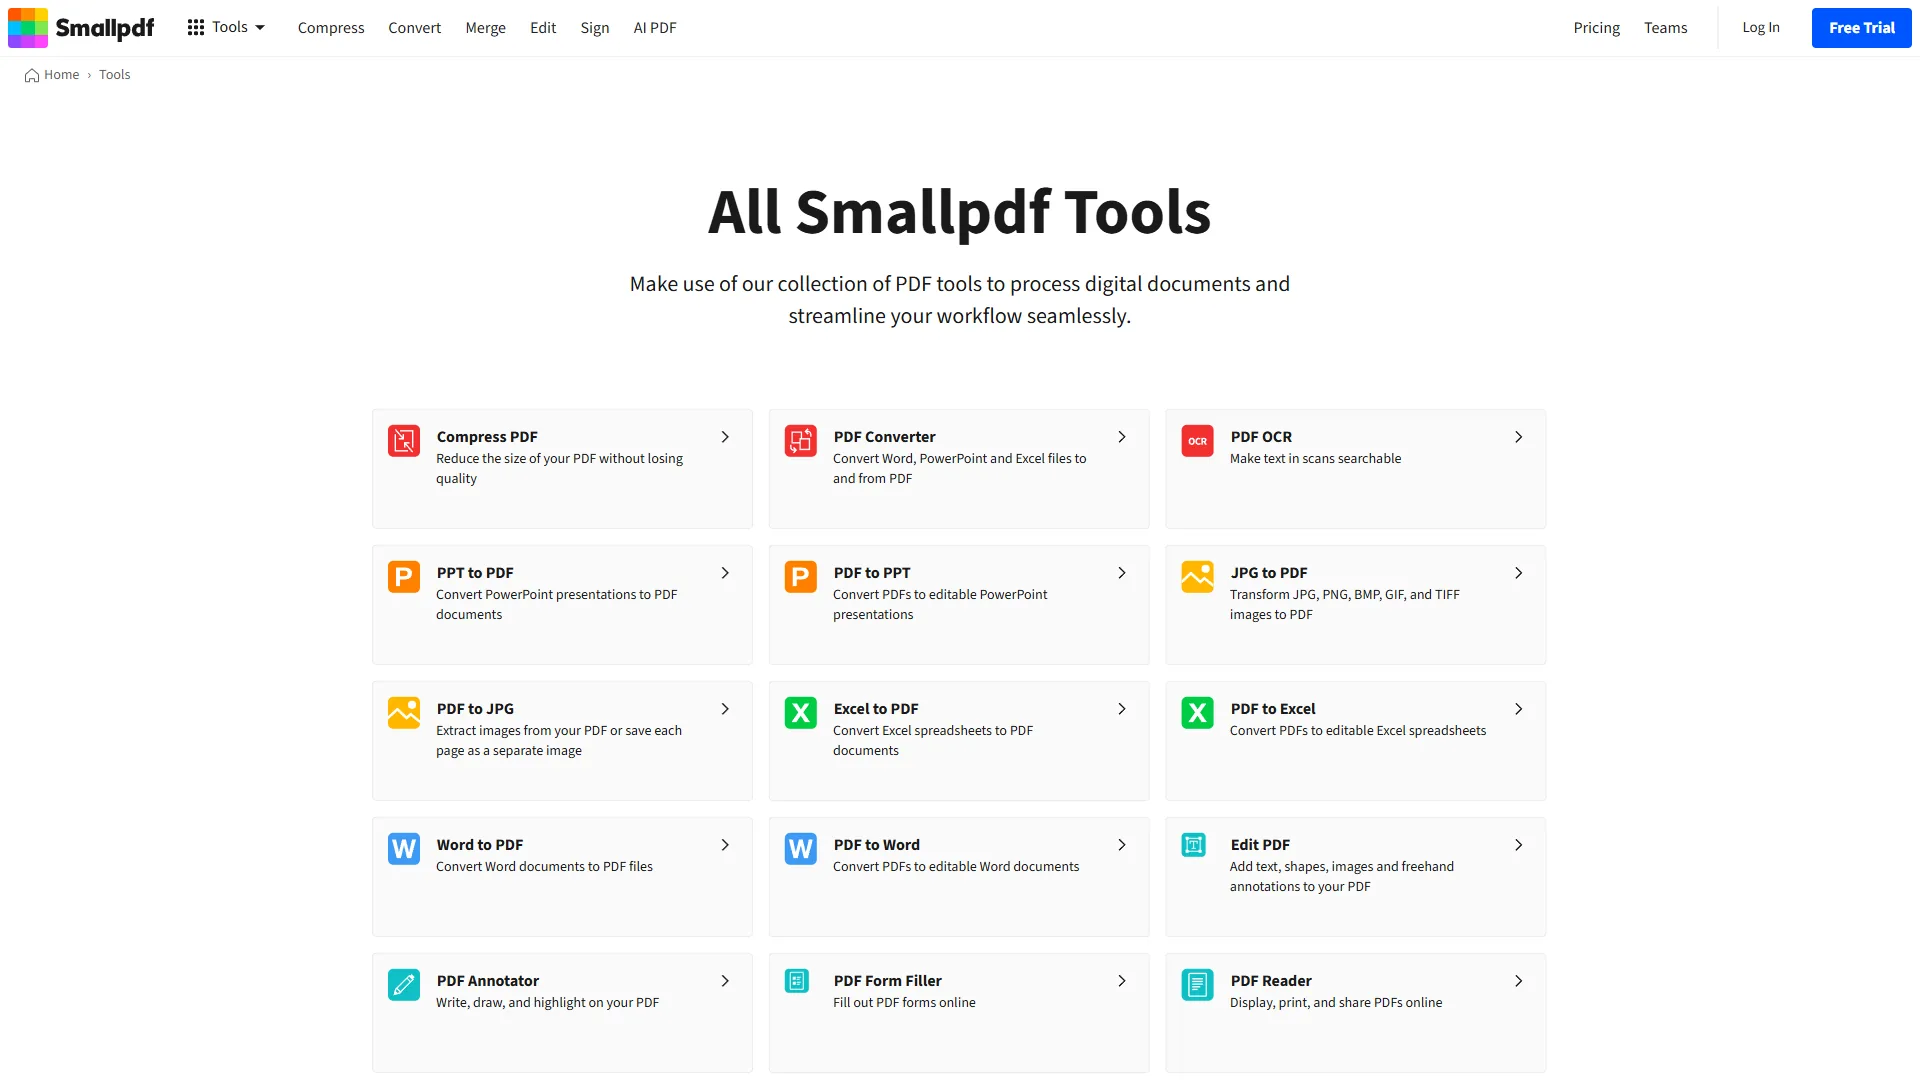
Task: Open the AI PDF menu item
Action: pos(655,28)
